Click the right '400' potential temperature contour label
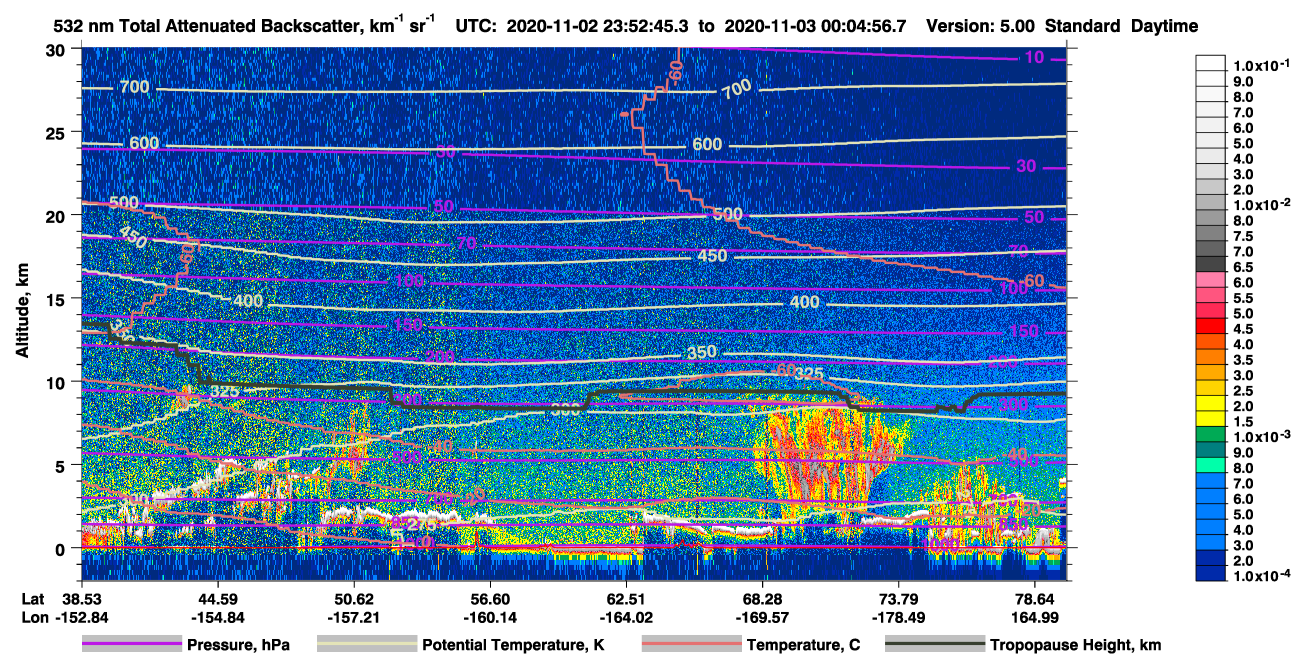The image size is (1300, 667). point(804,302)
